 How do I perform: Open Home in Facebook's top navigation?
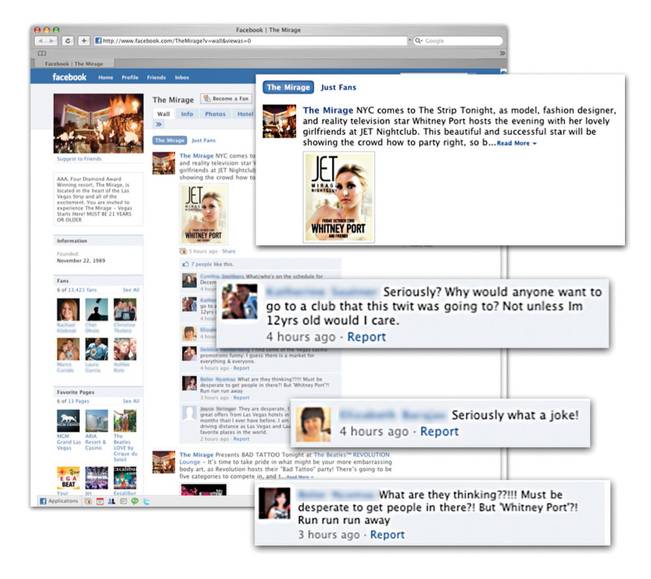pos(105,78)
